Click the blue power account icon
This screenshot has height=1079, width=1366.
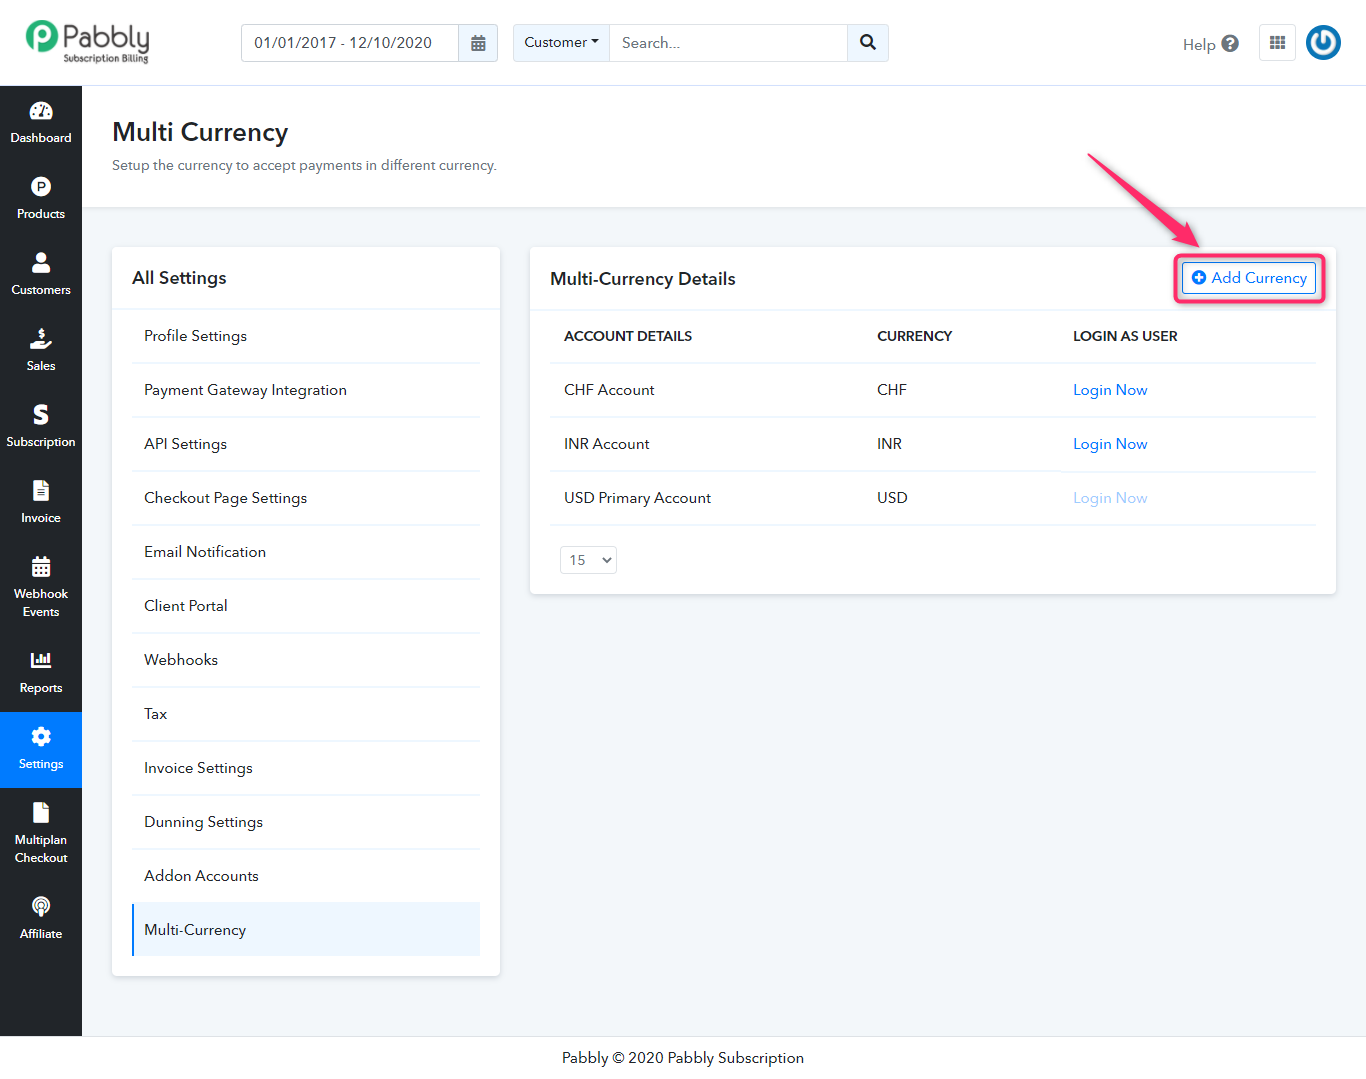[x=1323, y=43]
